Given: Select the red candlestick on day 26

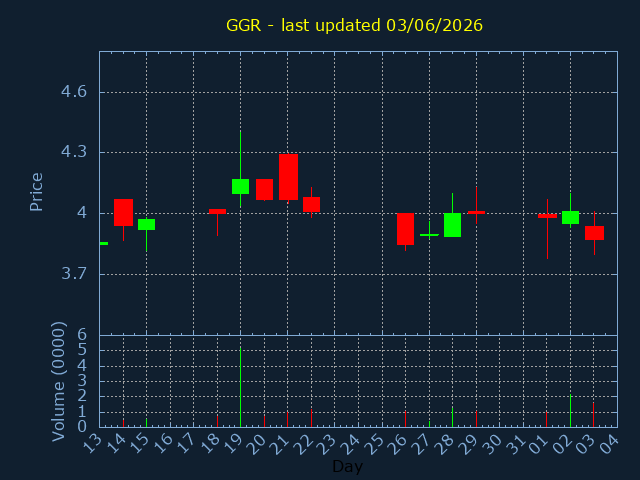Looking at the screenshot, I should click(x=405, y=229).
